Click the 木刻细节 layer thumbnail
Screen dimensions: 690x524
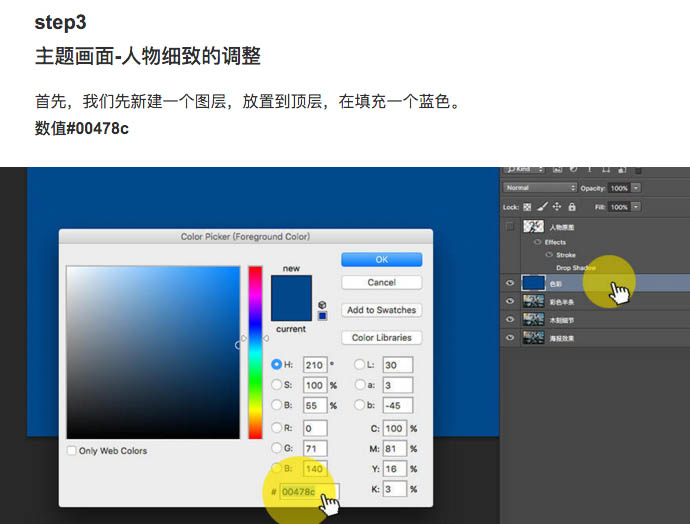point(533,319)
